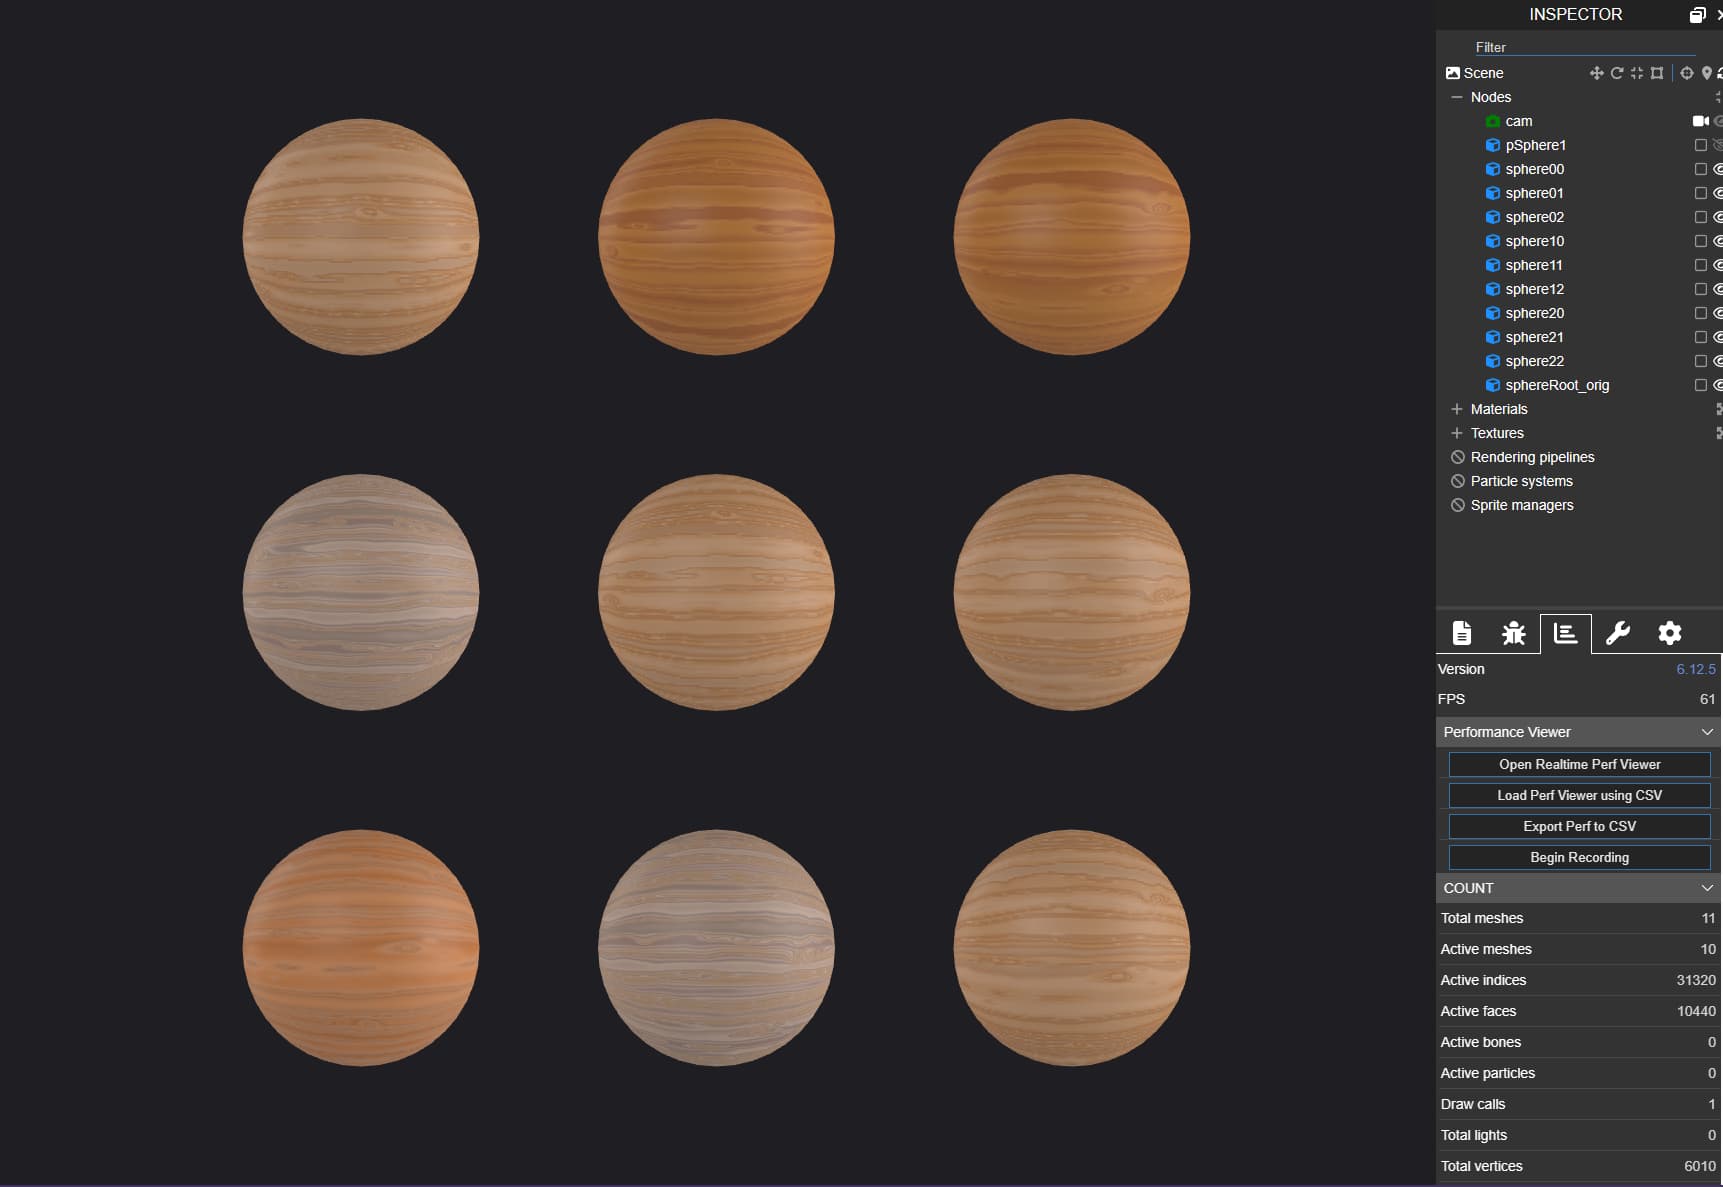Tick the checkbox on the sphere12 row
This screenshot has width=1723, height=1187.
pyautogui.click(x=1700, y=289)
